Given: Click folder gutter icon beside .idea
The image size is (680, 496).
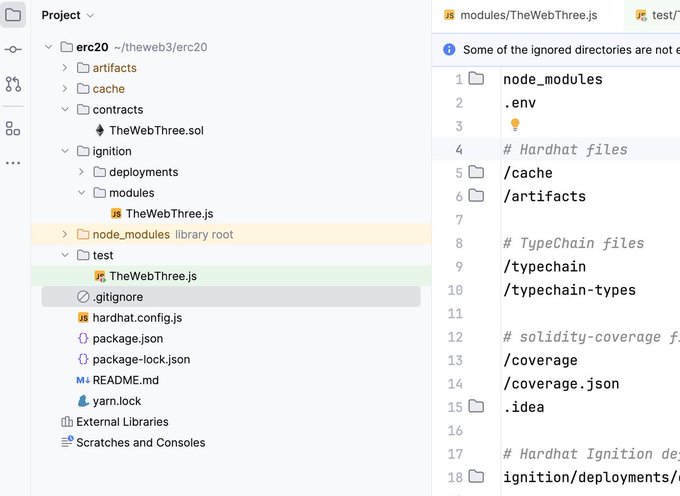Looking at the screenshot, I should 476,407.
